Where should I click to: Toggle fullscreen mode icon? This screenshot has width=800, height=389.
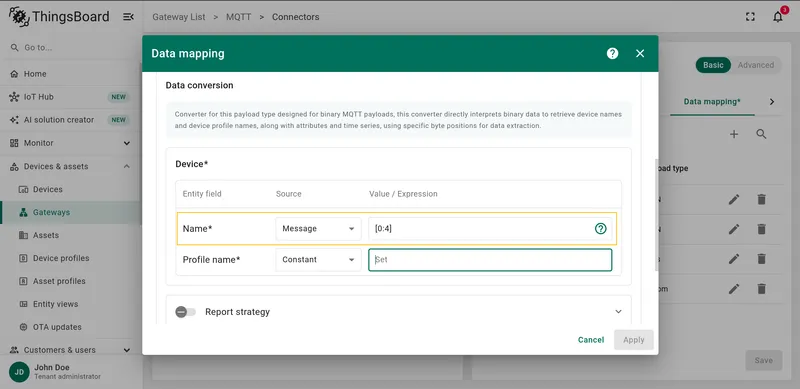(750, 17)
